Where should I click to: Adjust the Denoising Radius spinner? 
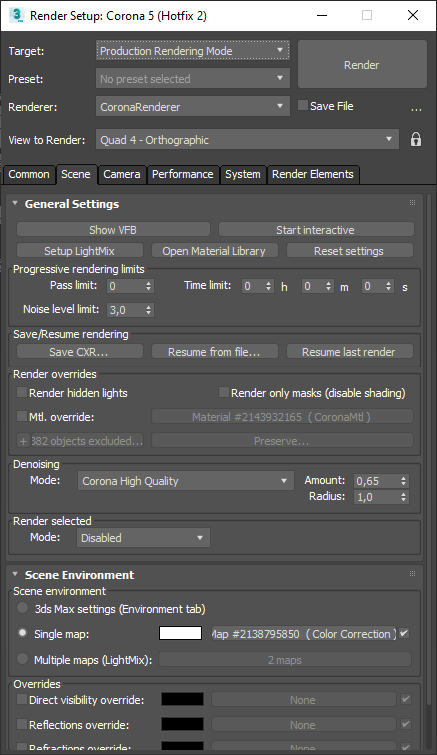pyautogui.click(x=404, y=496)
